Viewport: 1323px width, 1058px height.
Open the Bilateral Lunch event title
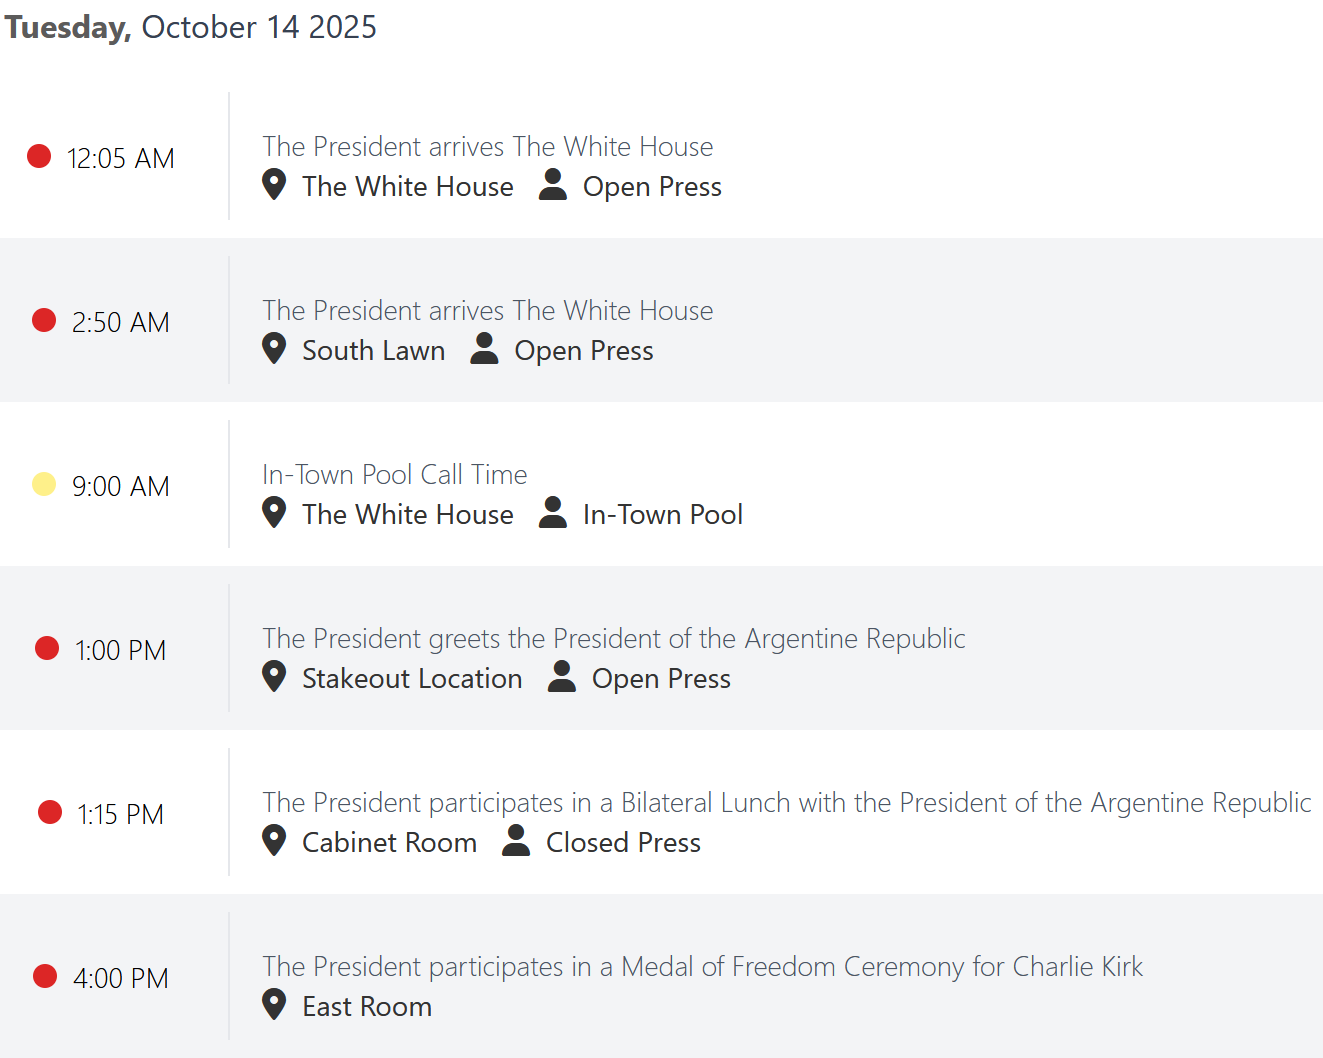tap(786, 803)
